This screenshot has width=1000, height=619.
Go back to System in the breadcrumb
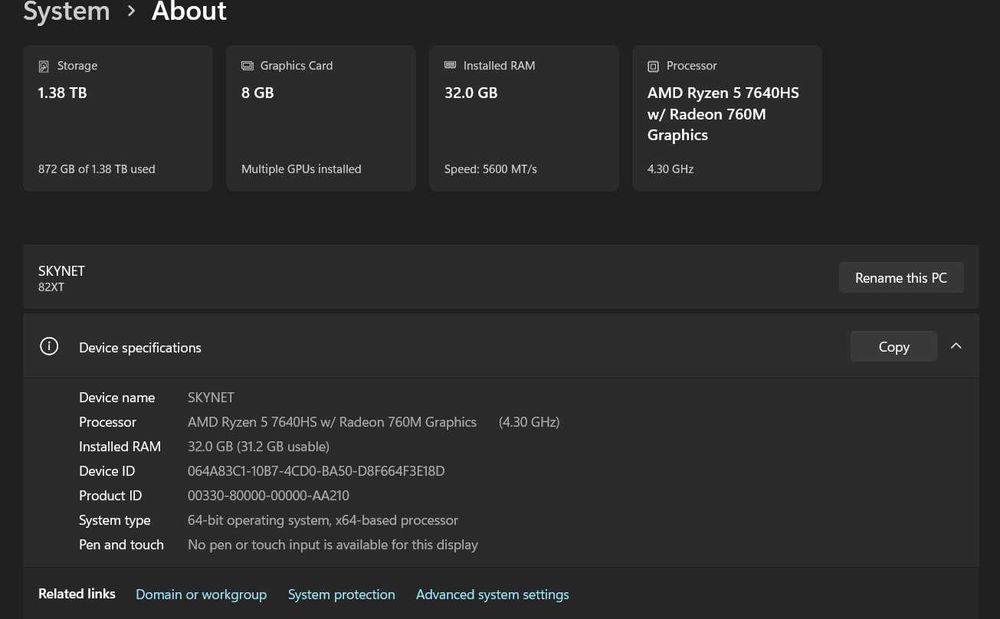(66, 11)
